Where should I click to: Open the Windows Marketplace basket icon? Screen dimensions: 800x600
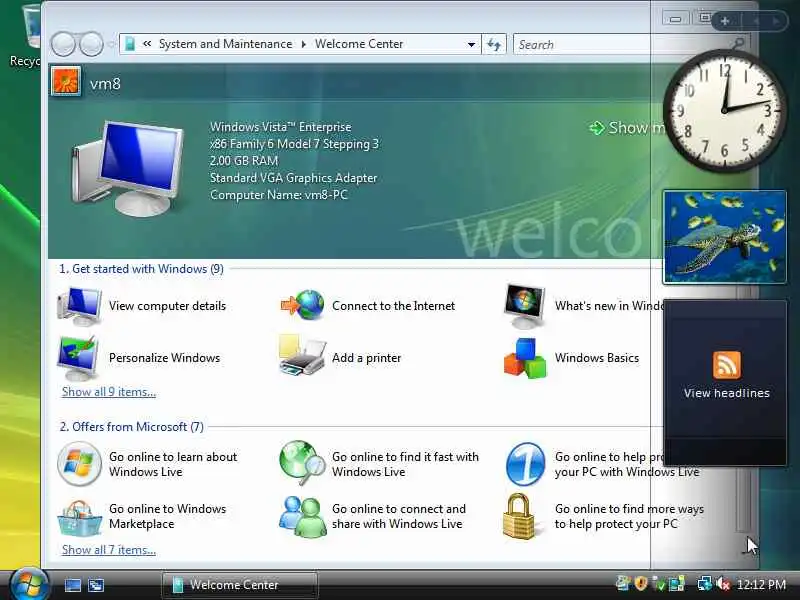[79, 517]
